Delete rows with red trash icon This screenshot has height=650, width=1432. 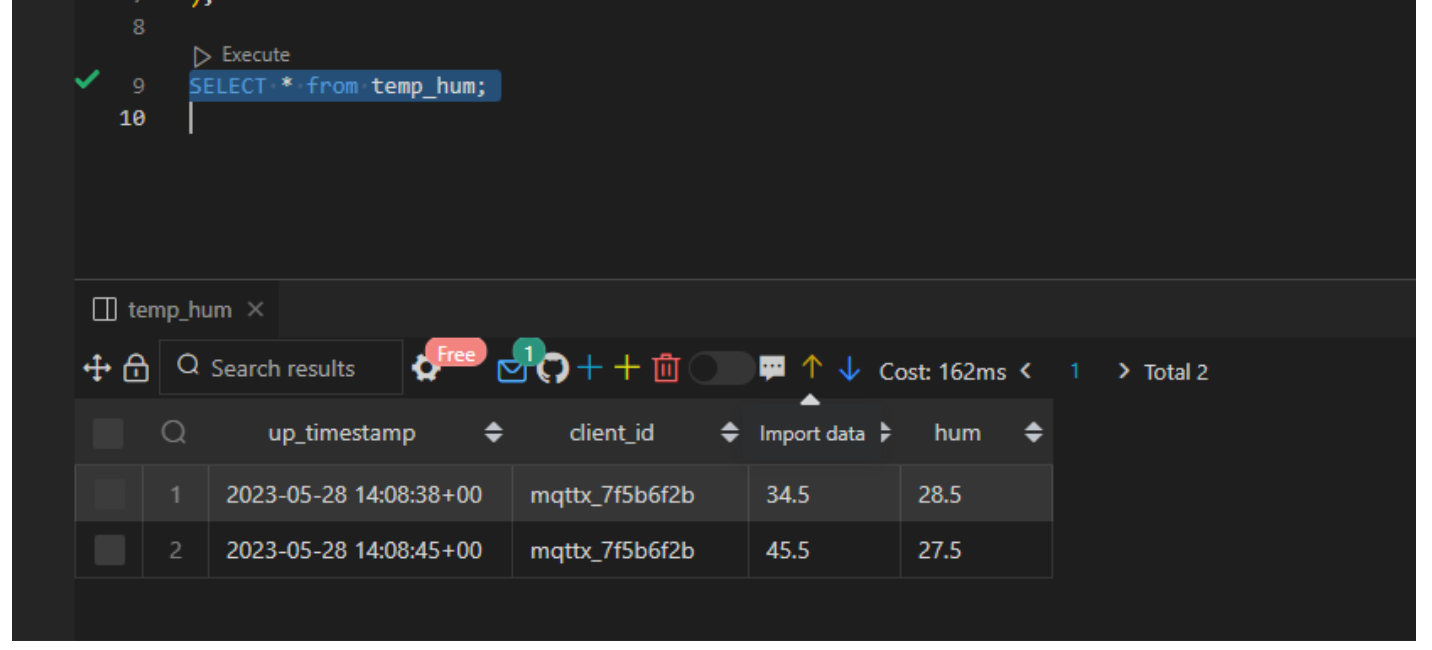point(666,369)
